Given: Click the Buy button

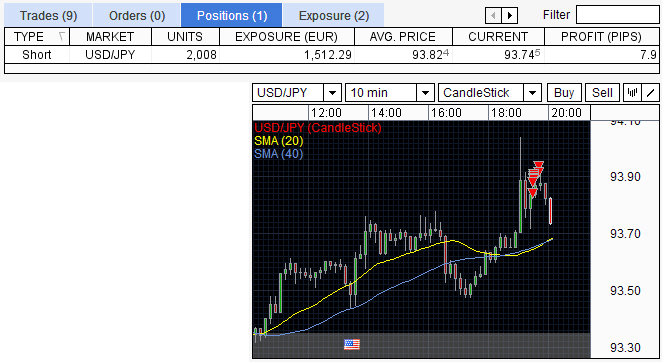Looking at the screenshot, I should click(564, 93).
